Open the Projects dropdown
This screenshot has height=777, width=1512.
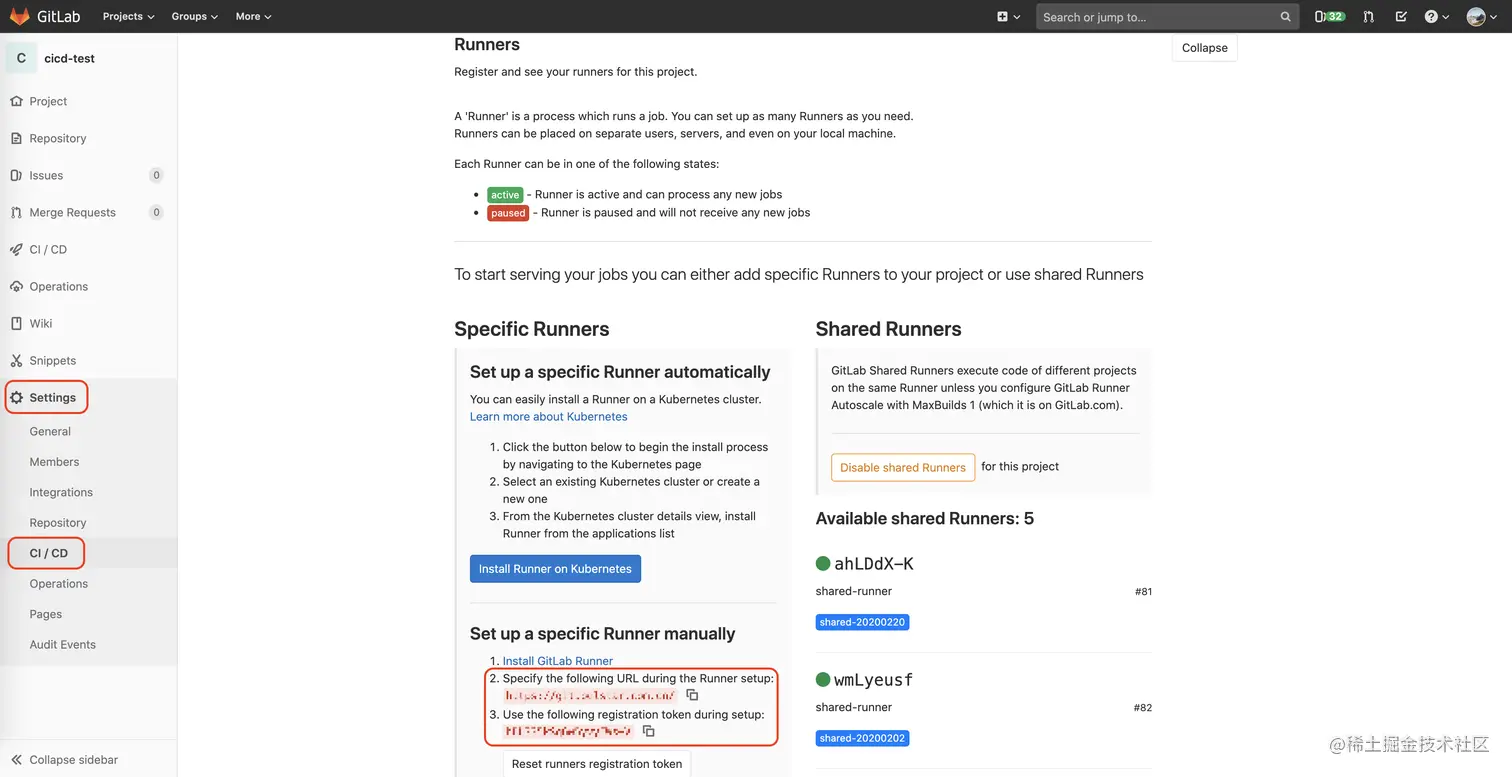[127, 16]
